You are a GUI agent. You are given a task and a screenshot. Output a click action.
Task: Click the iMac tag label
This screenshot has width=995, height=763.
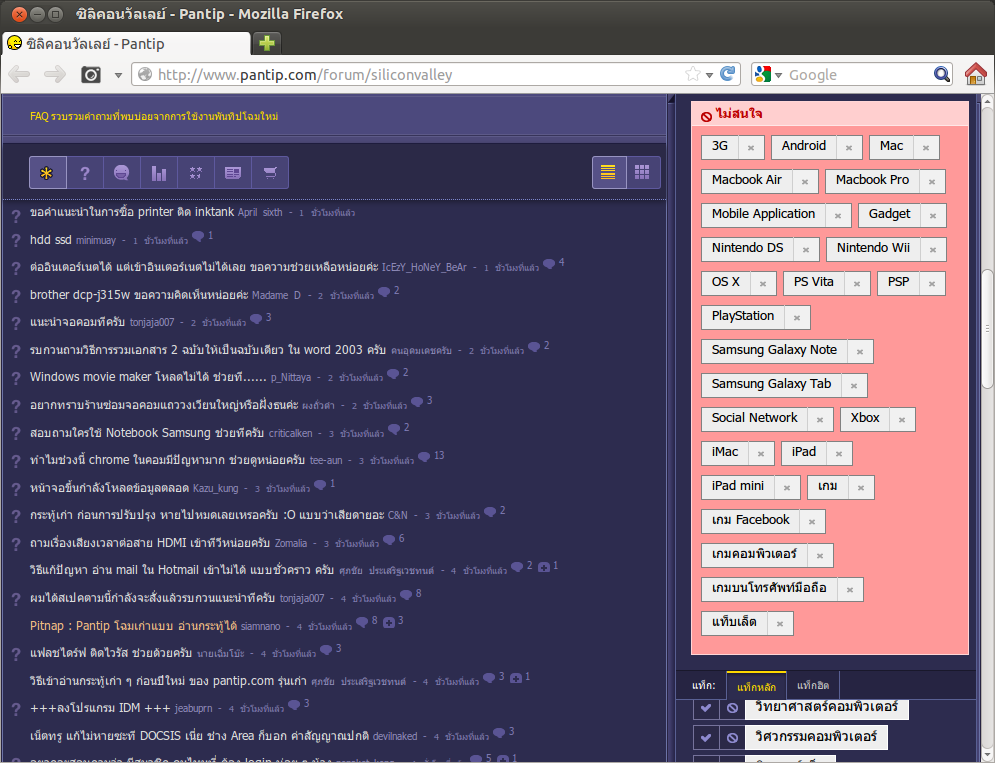(725, 452)
